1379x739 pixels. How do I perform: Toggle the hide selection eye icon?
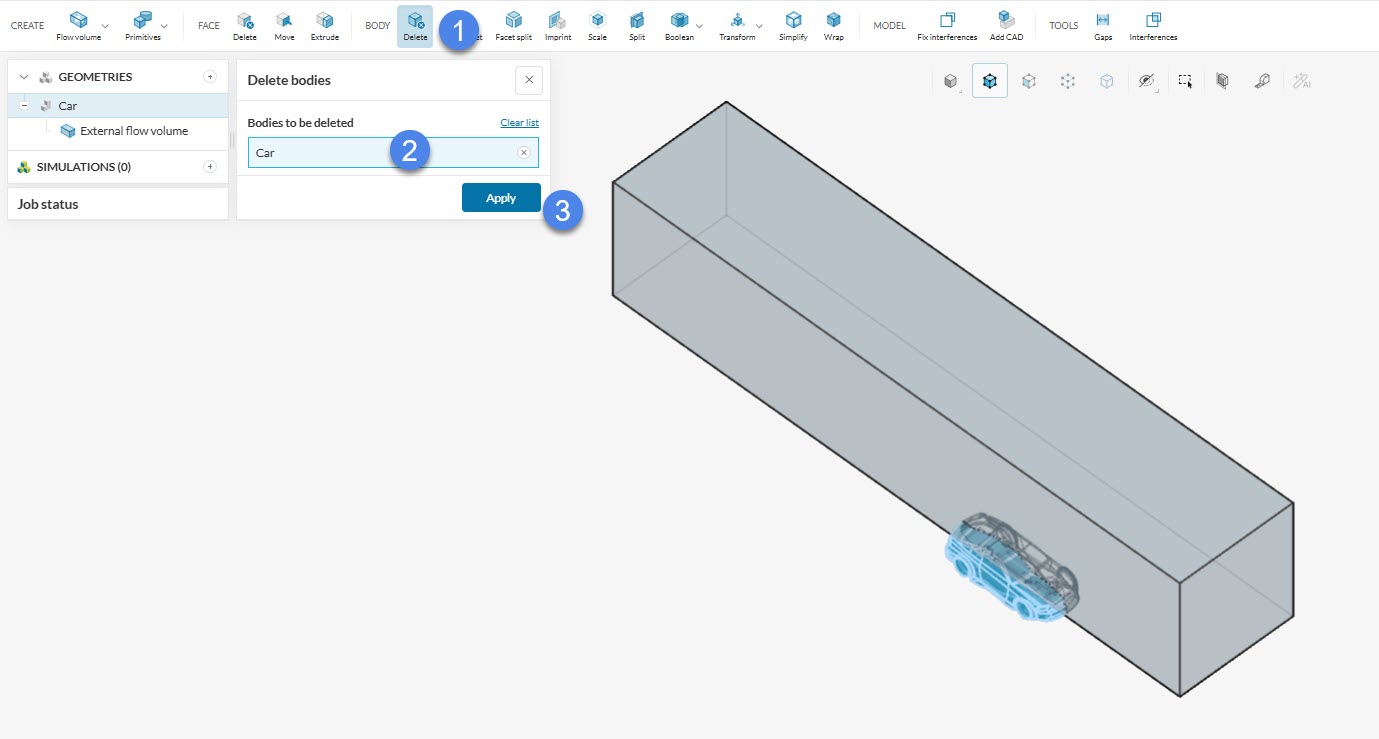click(x=1146, y=82)
